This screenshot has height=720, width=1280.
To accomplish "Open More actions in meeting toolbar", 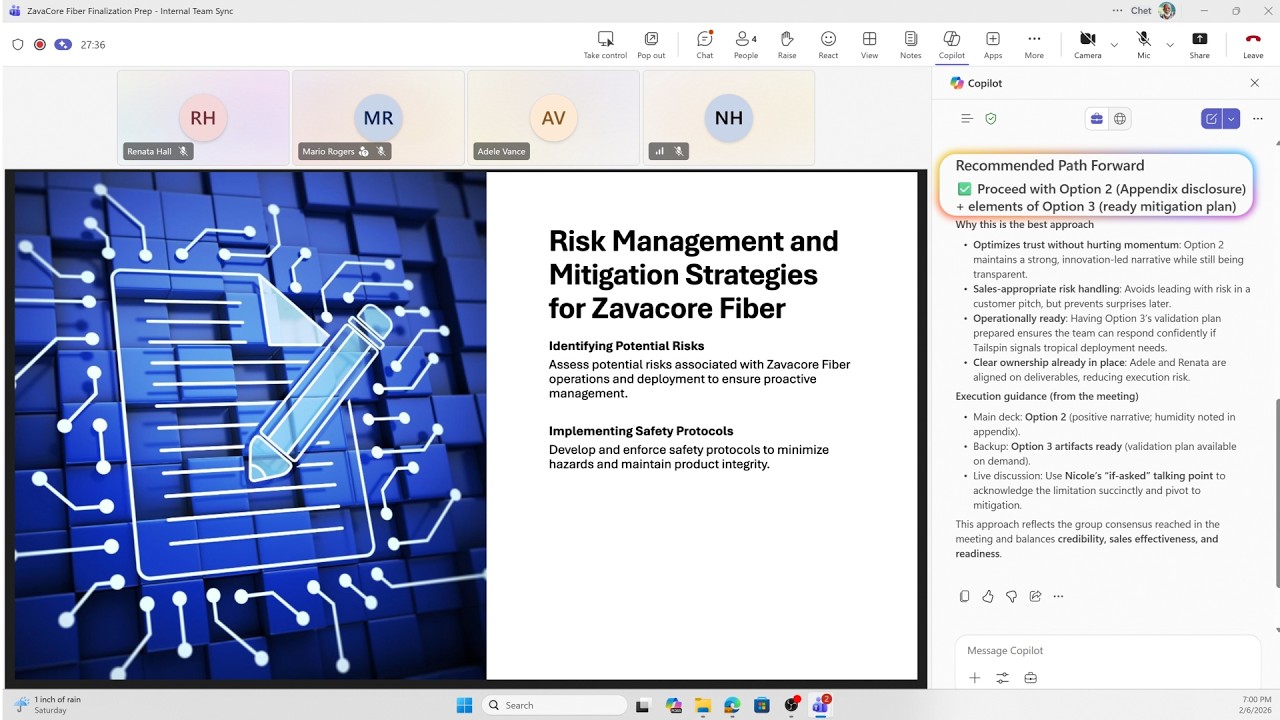I will 1034,44.
